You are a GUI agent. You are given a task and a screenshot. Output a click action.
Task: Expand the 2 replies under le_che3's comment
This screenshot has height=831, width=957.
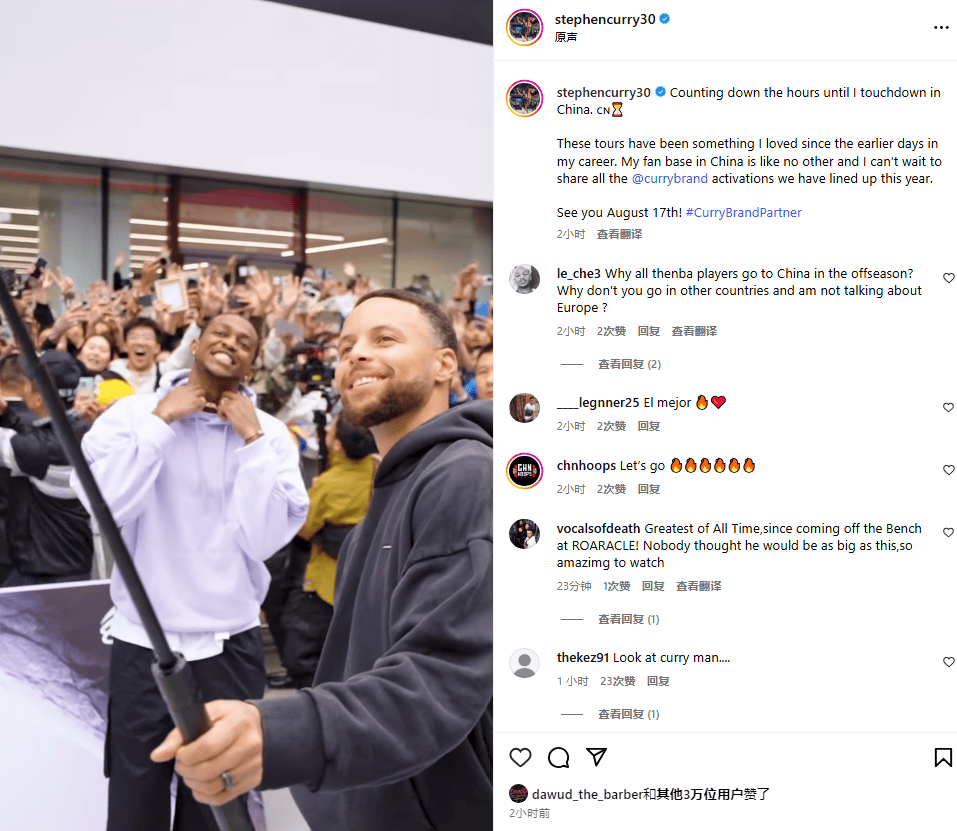[x=629, y=364]
